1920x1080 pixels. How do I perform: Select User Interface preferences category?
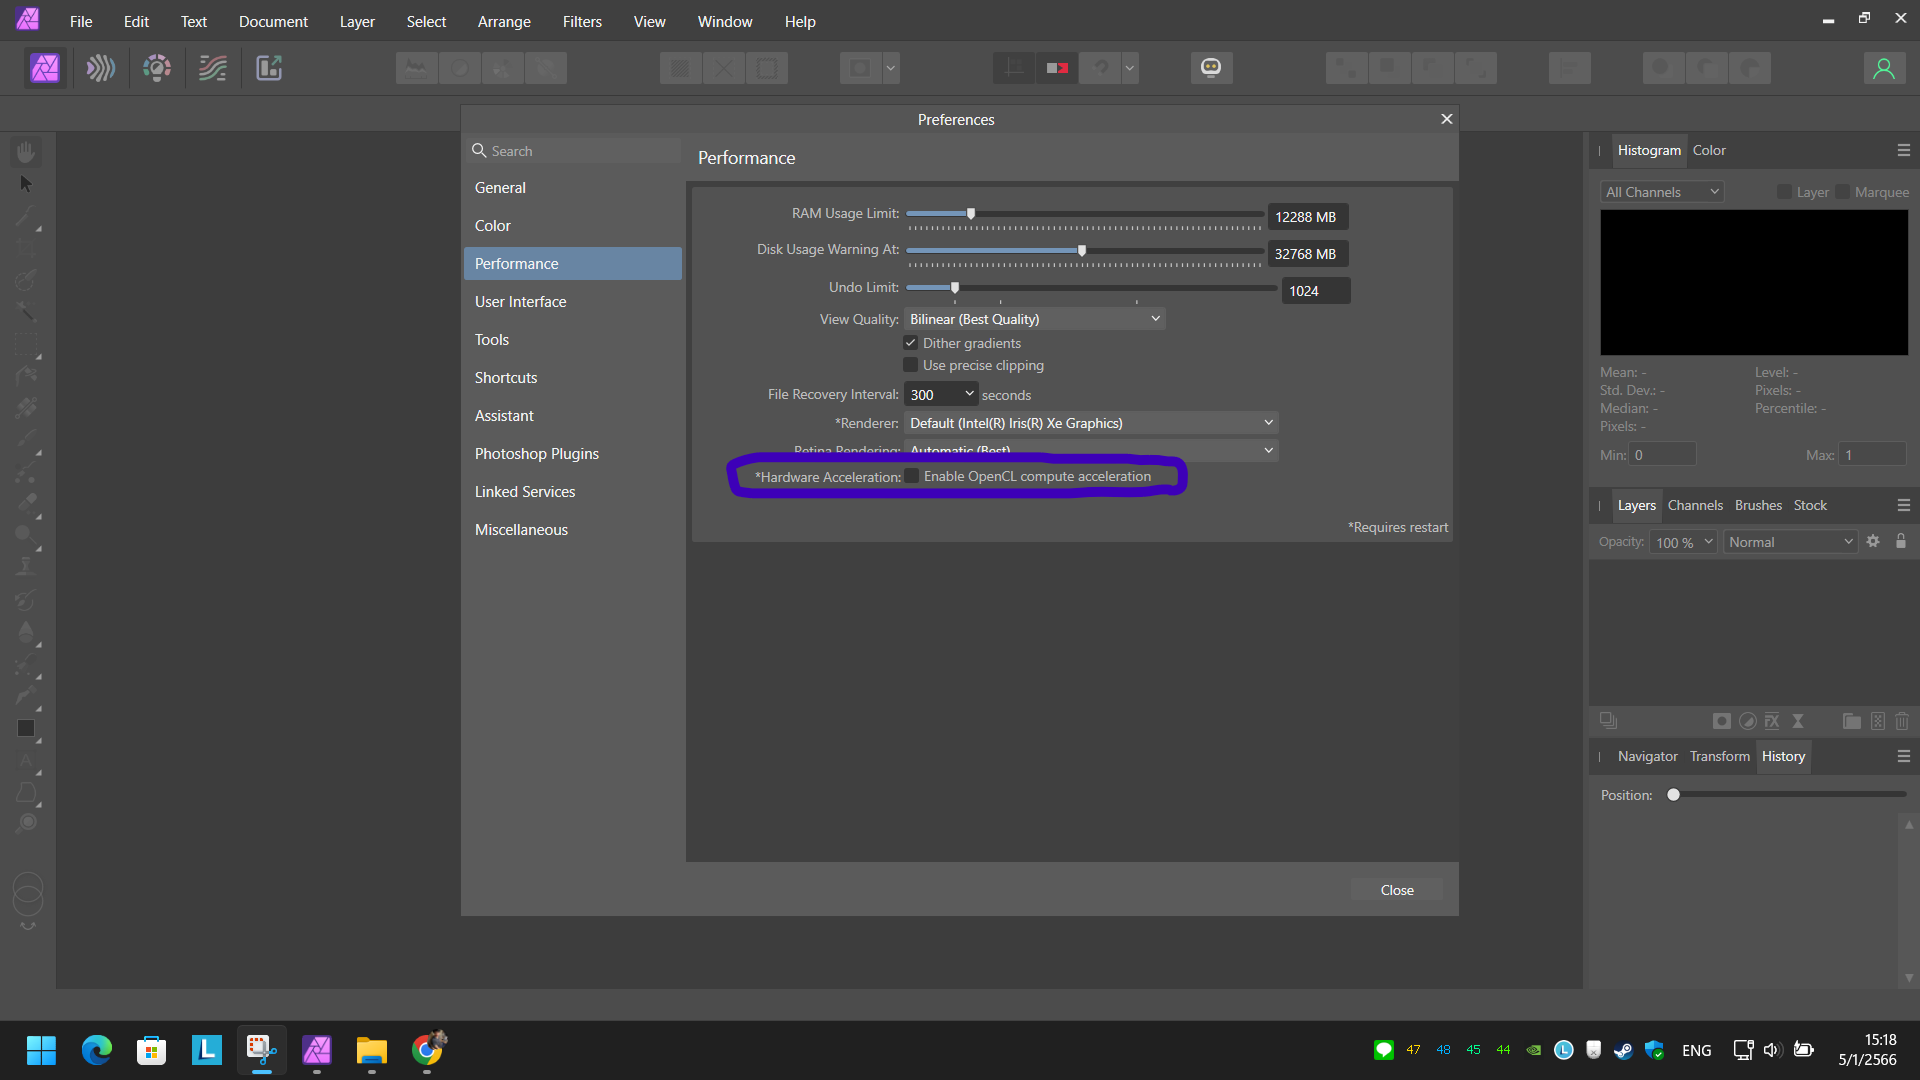(572, 302)
